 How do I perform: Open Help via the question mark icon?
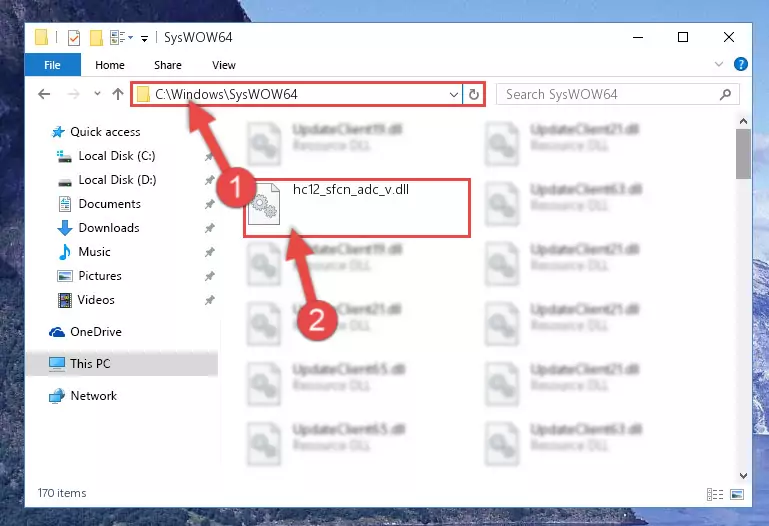pyautogui.click(x=741, y=64)
